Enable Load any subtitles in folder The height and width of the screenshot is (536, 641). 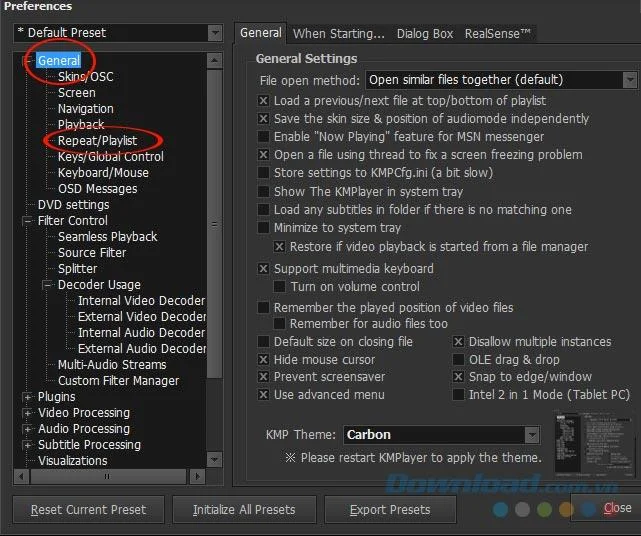click(263, 209)
